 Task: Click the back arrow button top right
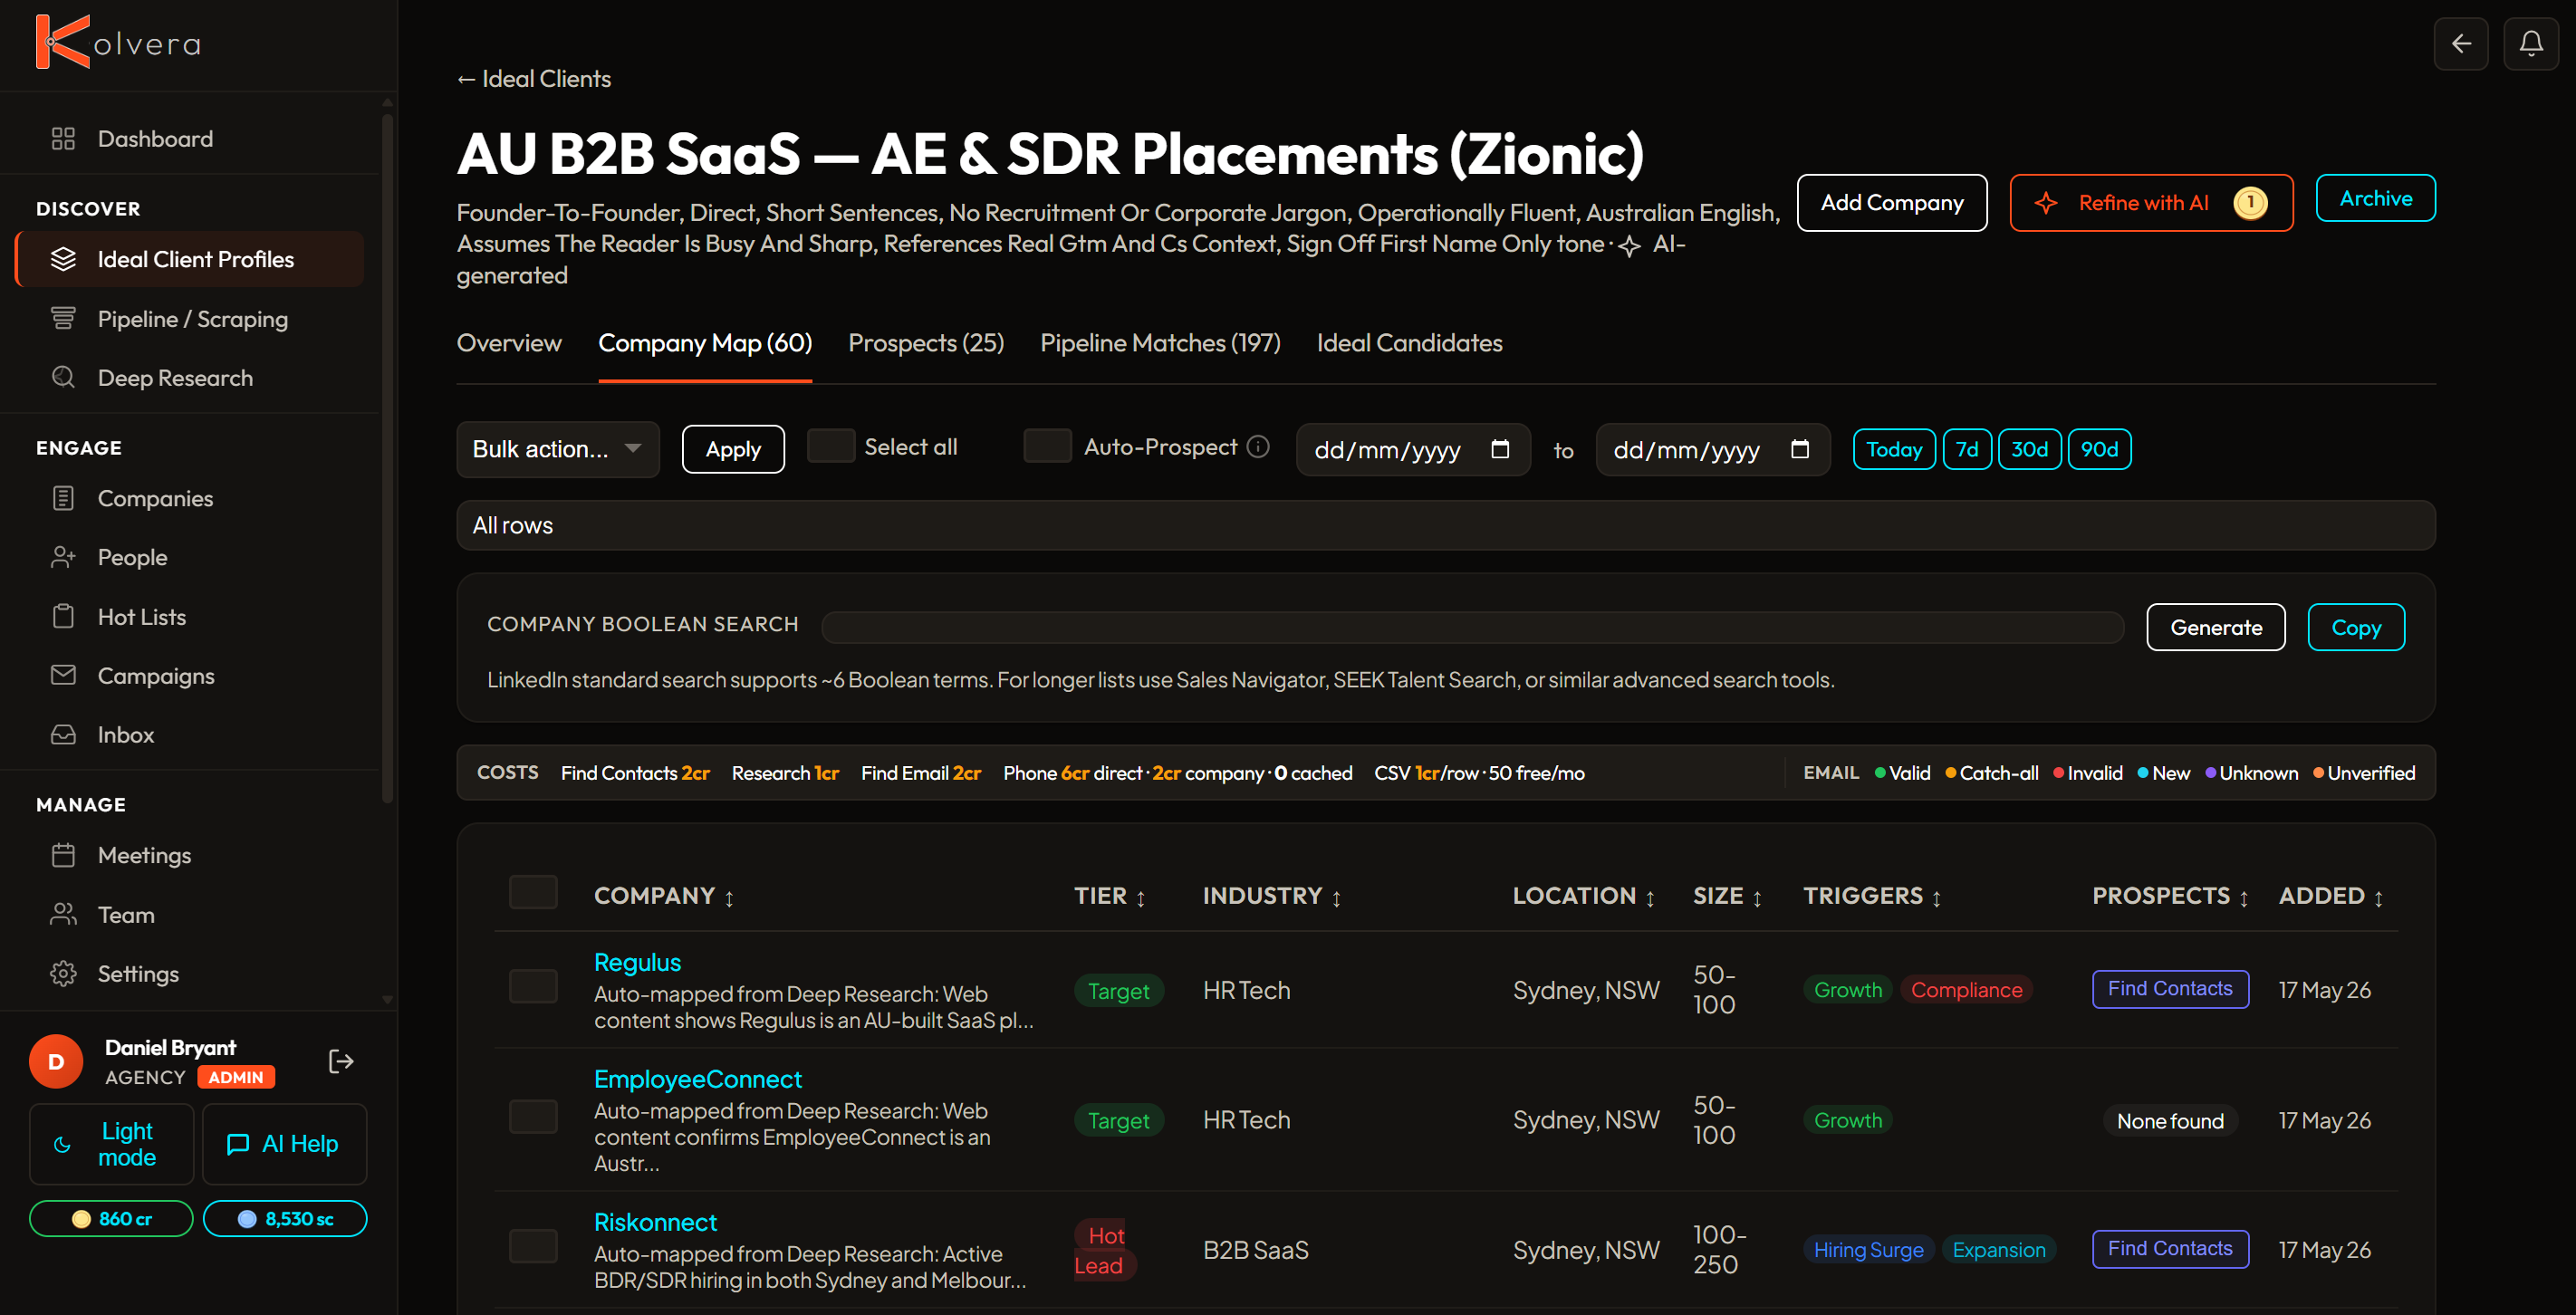point(2461,43)
